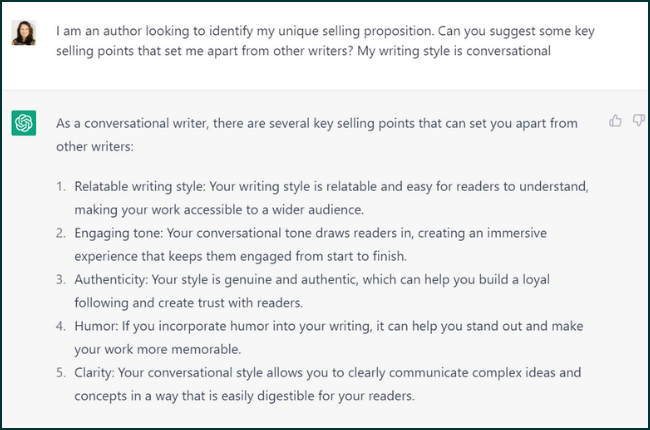Click the thumbs down feedback icon

[x=637, y=121]
